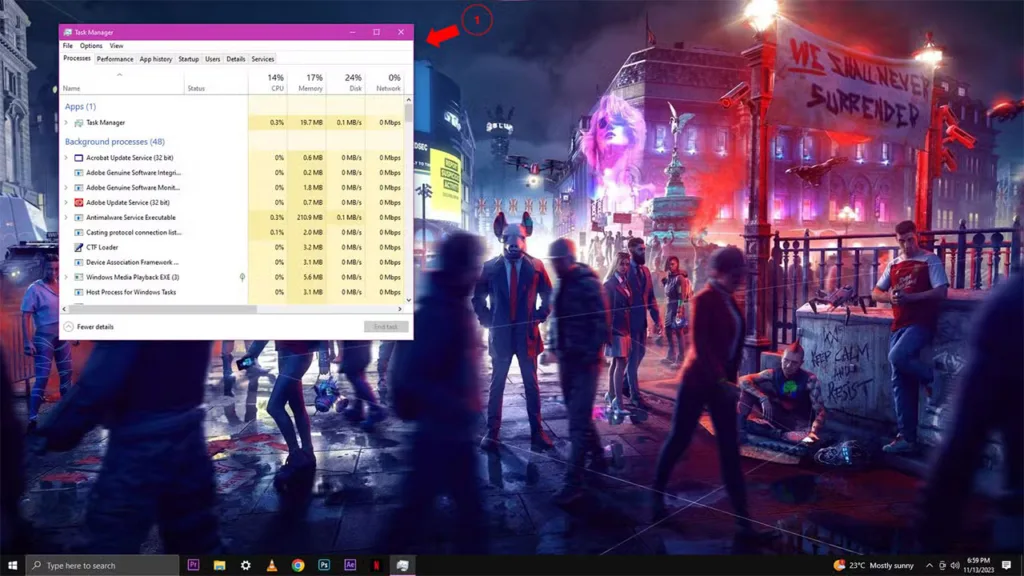Collapse view with Fewer details

[89, 327]
